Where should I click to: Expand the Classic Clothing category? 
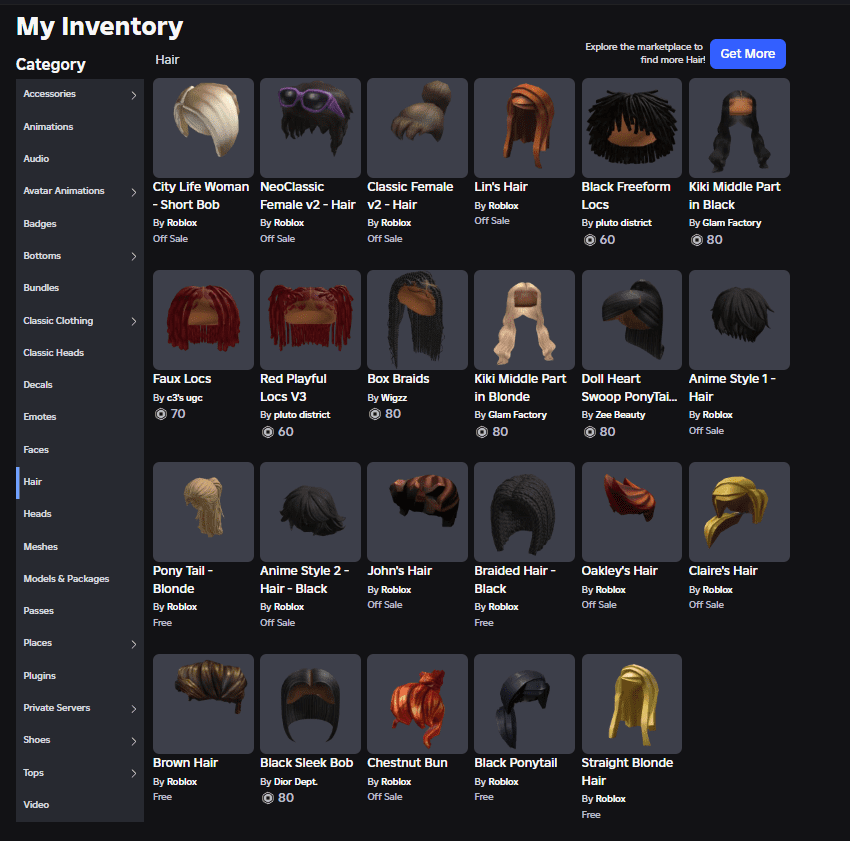(x=134, y=321)
